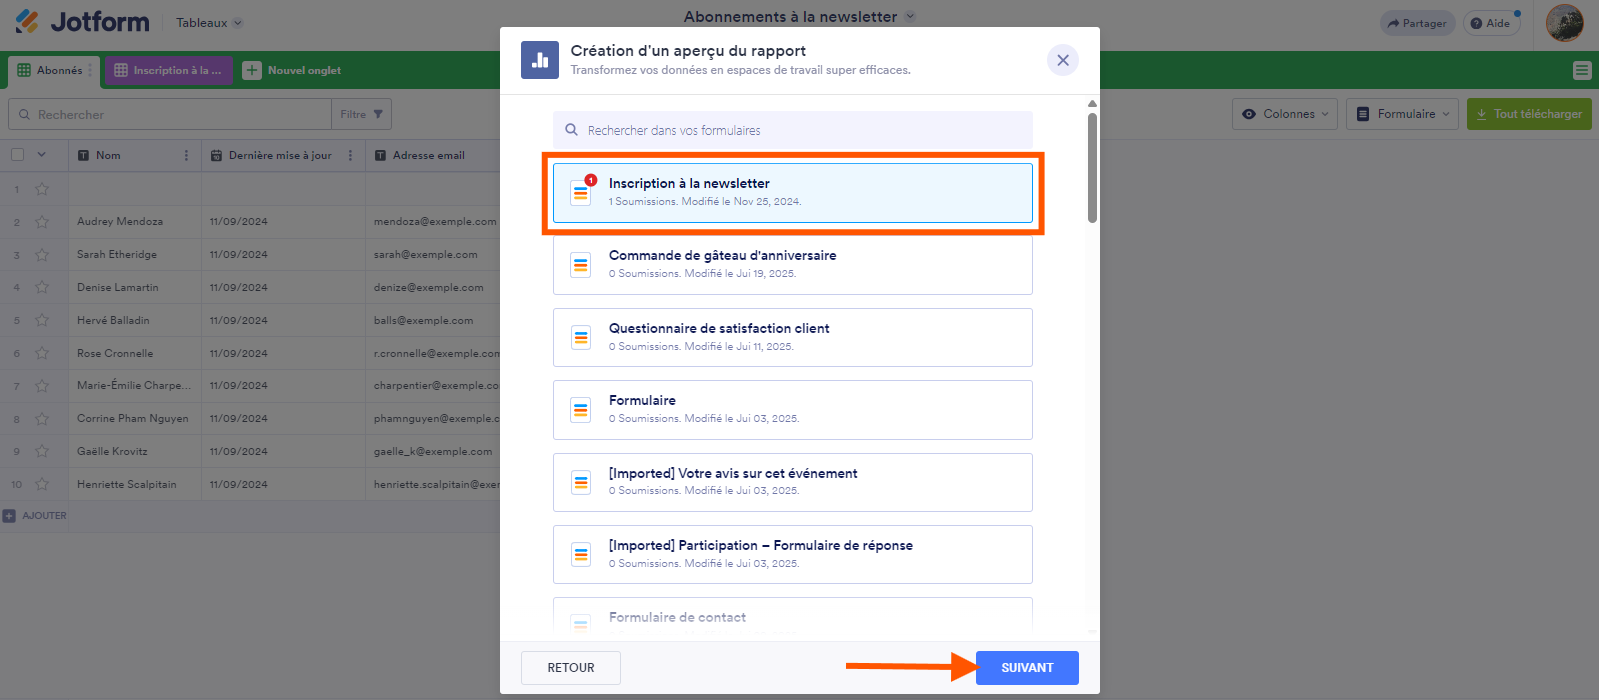The height and width of the screenshot is (700, 1599).
Task: Click the balls@exemple.com email cell
Action: 433,320
